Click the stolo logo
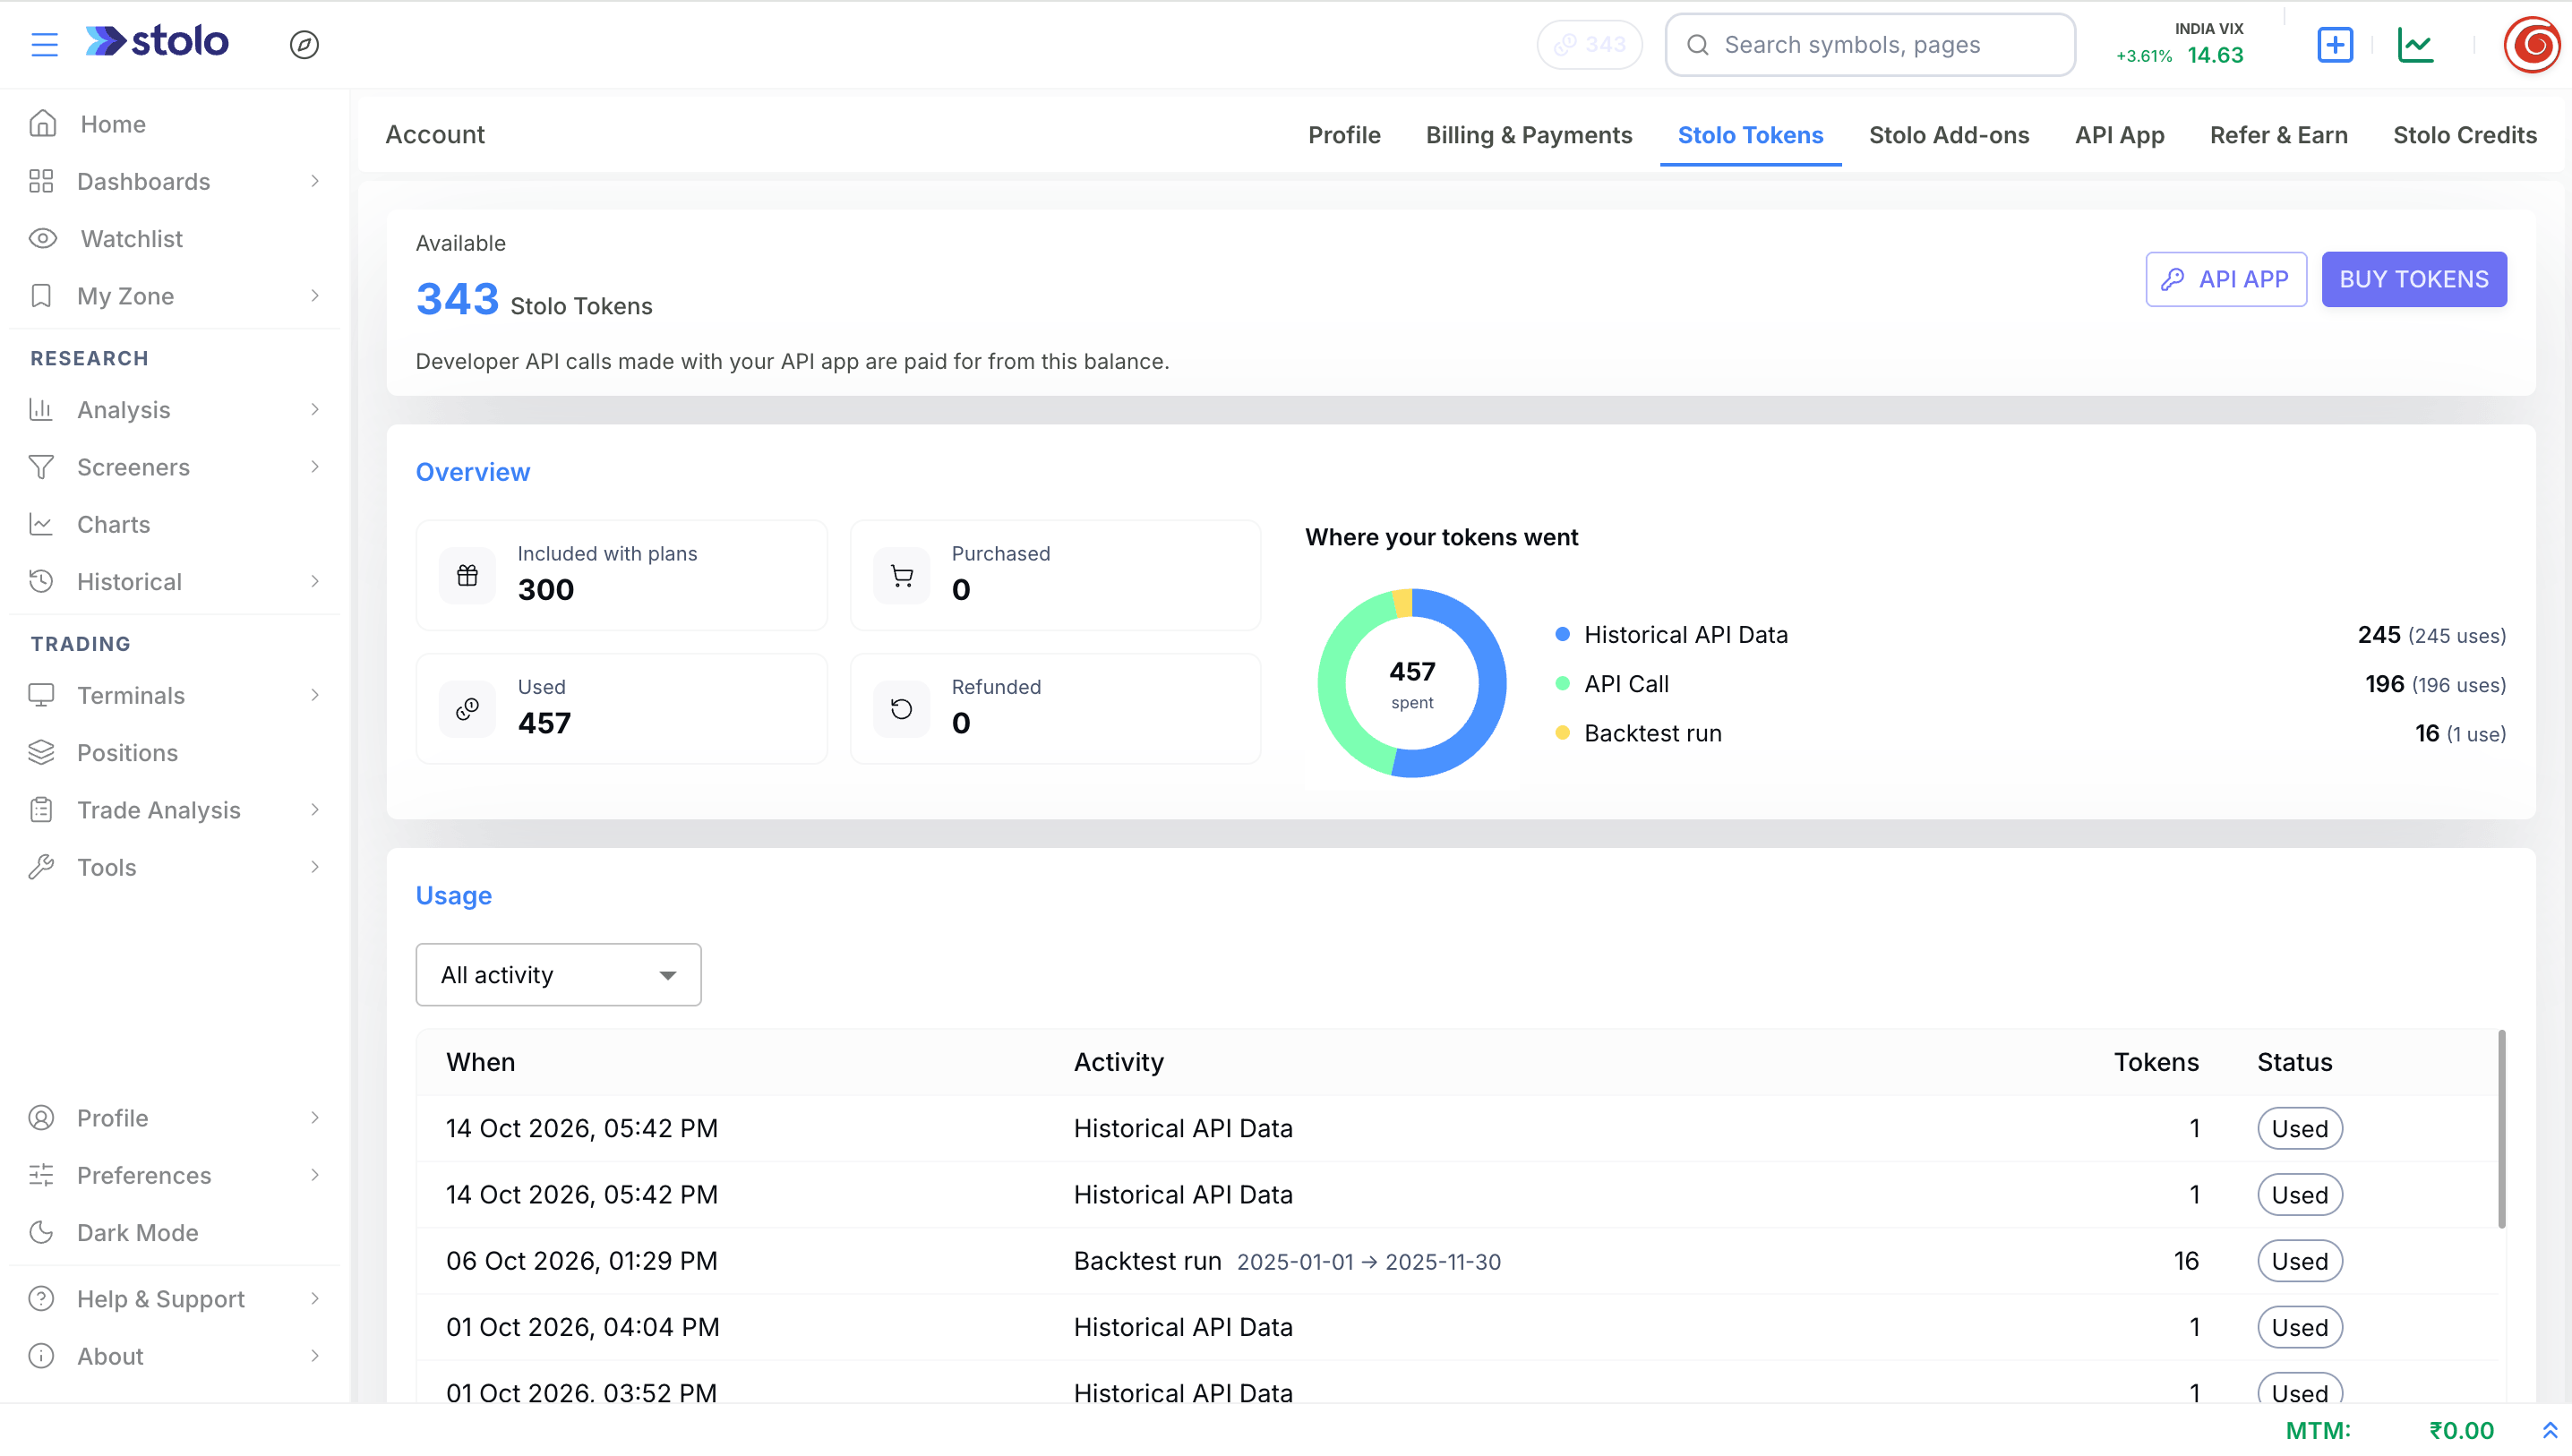The width and height of the screenshot is (2572, 1456). tap(157, 41)
